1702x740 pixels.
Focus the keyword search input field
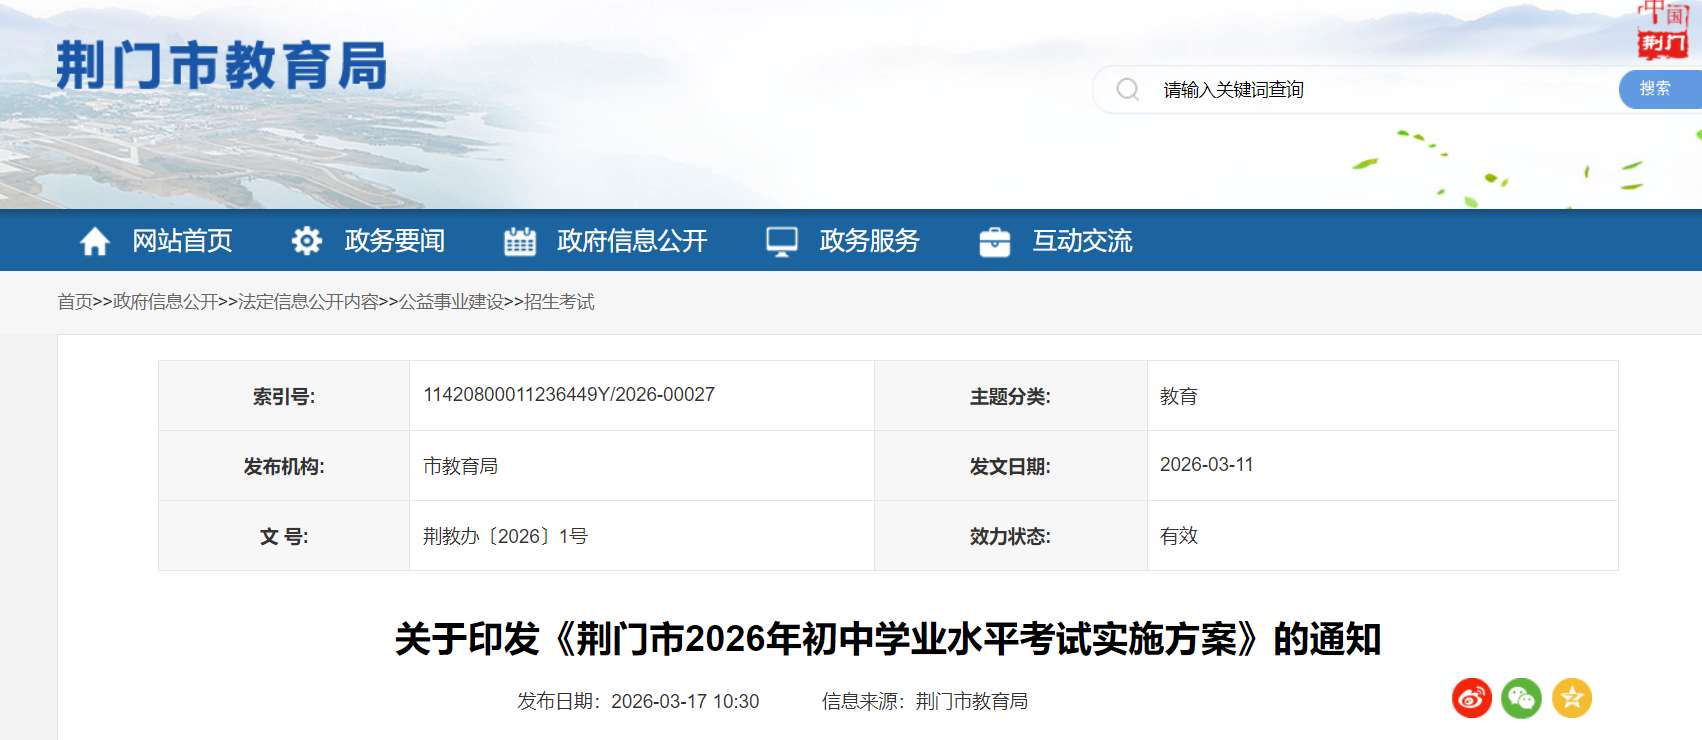coord(1380,90)
